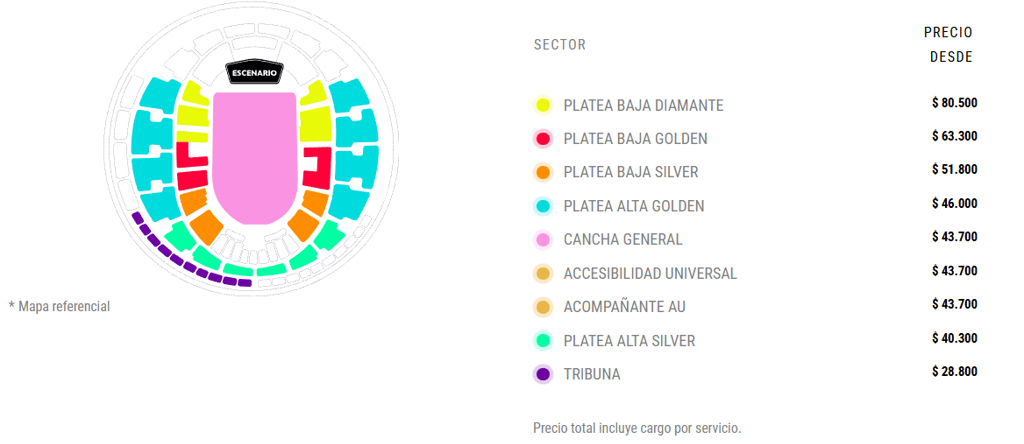Image resolution: width=1024 pixels, height=444 pixels.
Task: Click the yellow Platea Baja Diamante swatch
Action: [543, 105]
